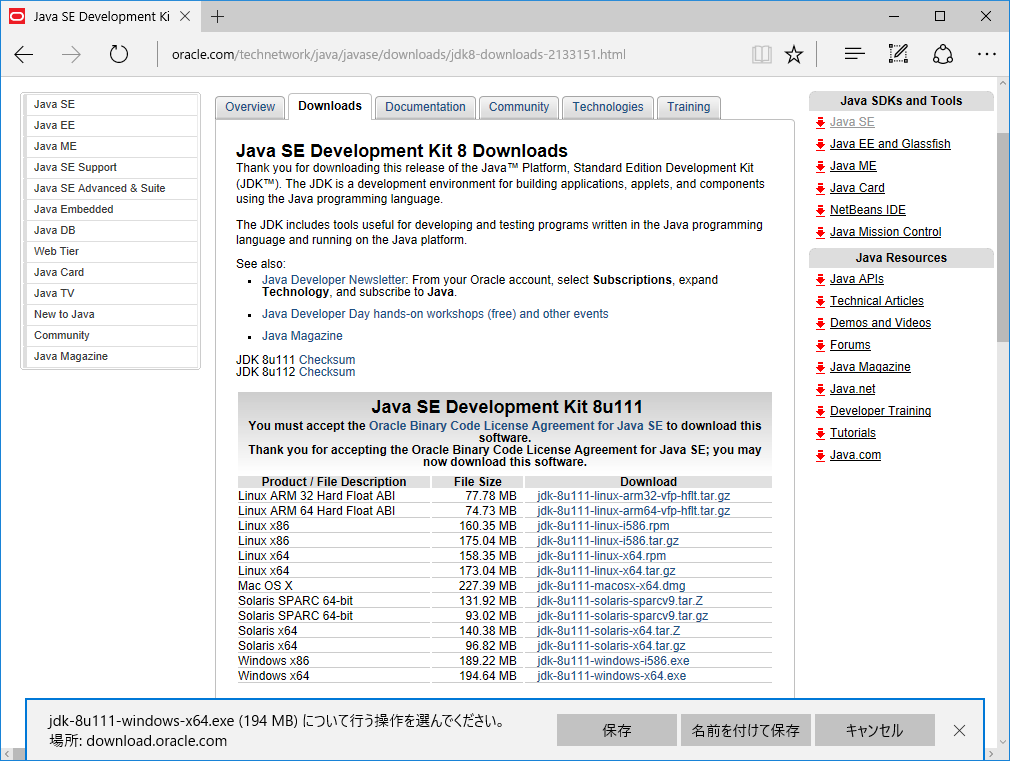The height and width of the screenshot is (761, 1010).
Task: Open the JDK 8u112 Checksum link
Action: (327, 372)
